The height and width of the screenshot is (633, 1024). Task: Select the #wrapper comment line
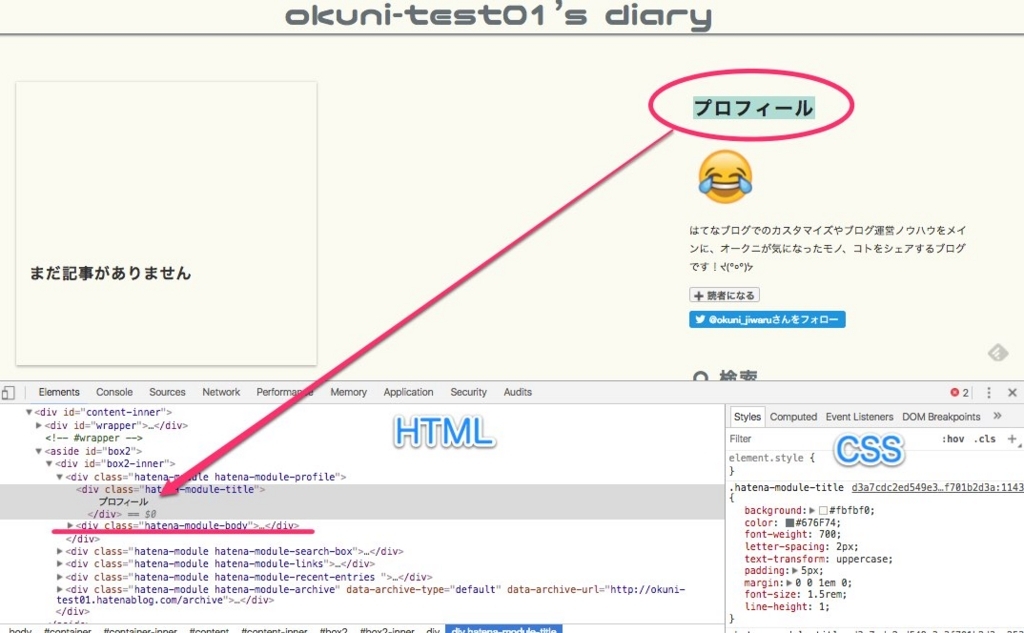[94, 438]
